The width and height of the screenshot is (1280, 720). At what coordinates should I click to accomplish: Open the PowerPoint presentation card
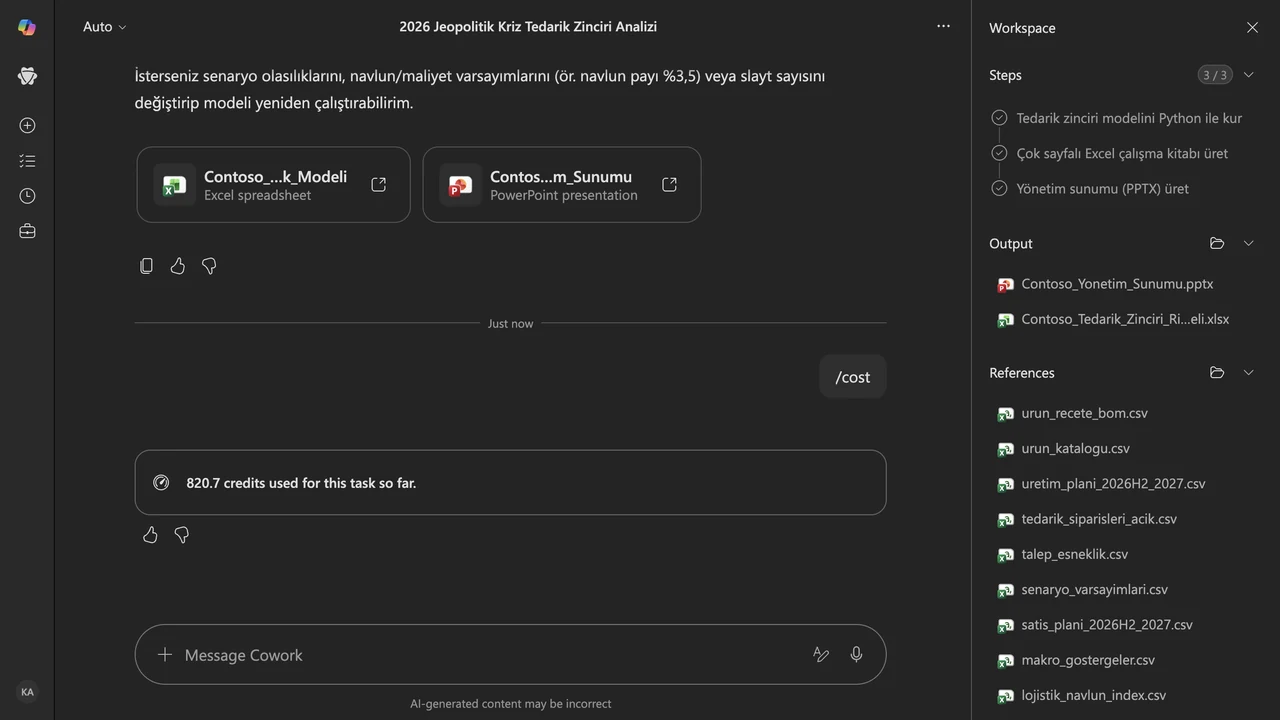coord(562,185)
